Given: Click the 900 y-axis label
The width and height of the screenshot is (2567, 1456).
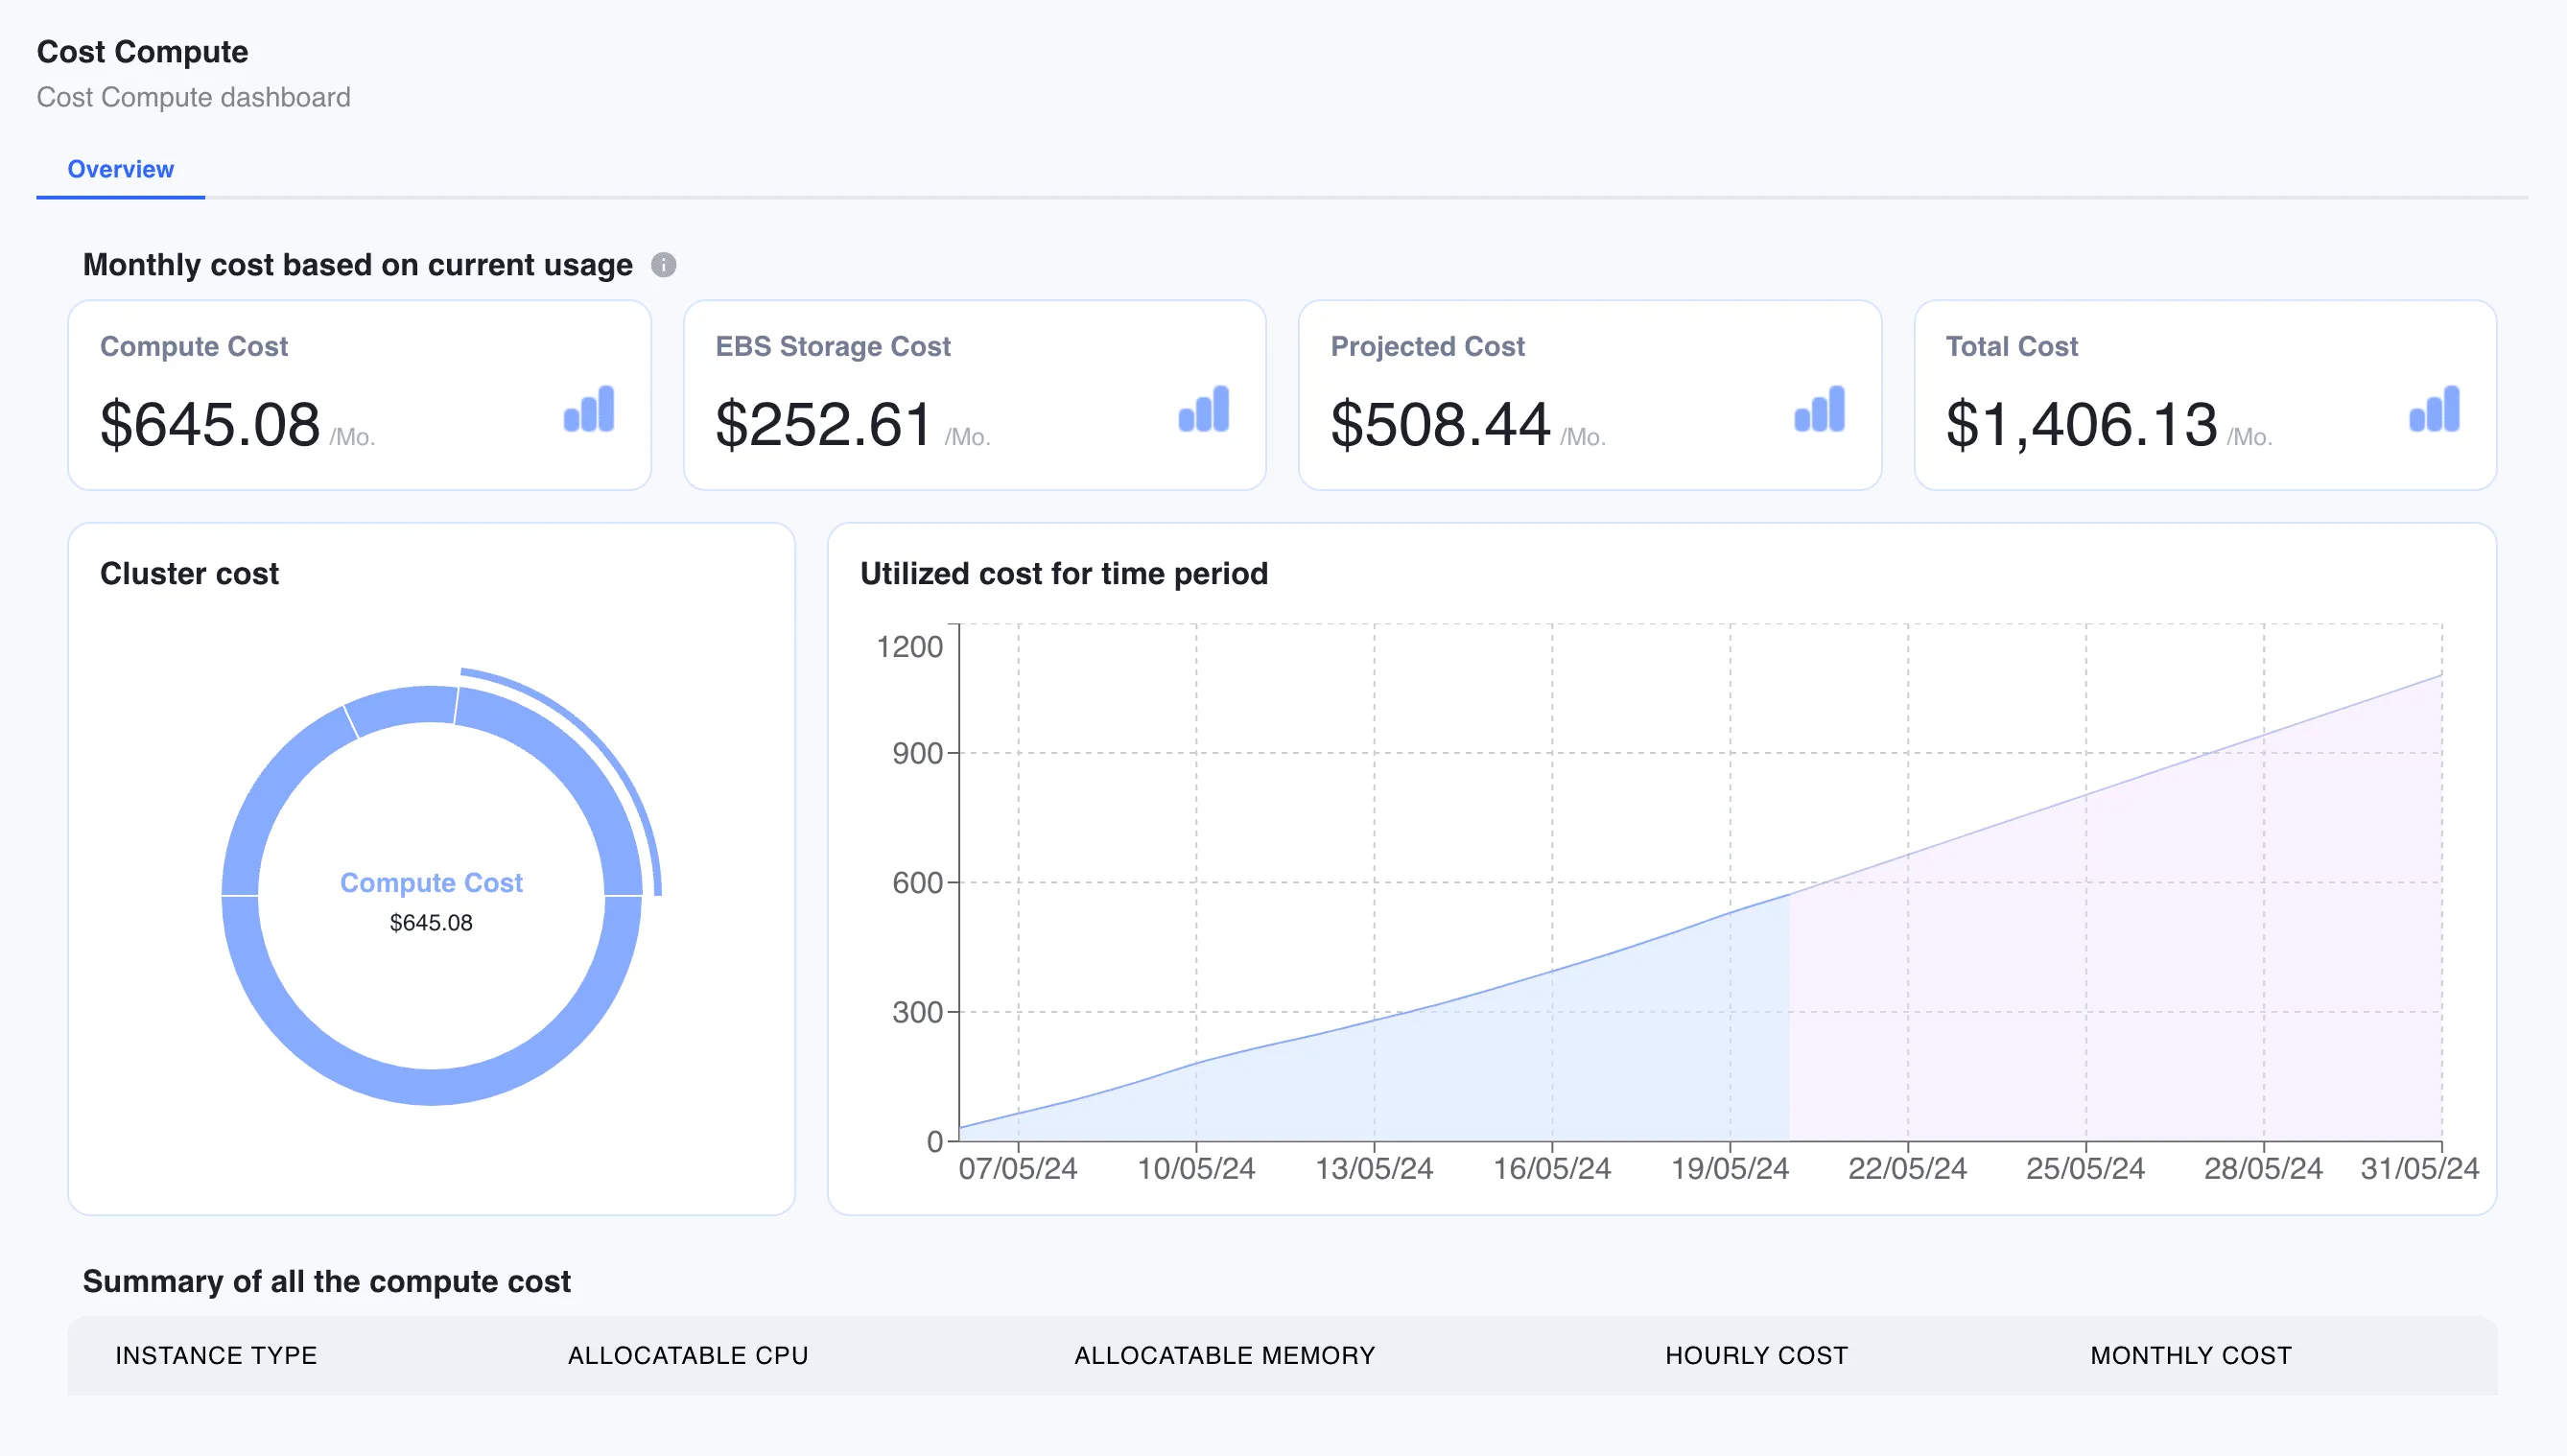Looking at the screenshot, I should pos(918,753).
